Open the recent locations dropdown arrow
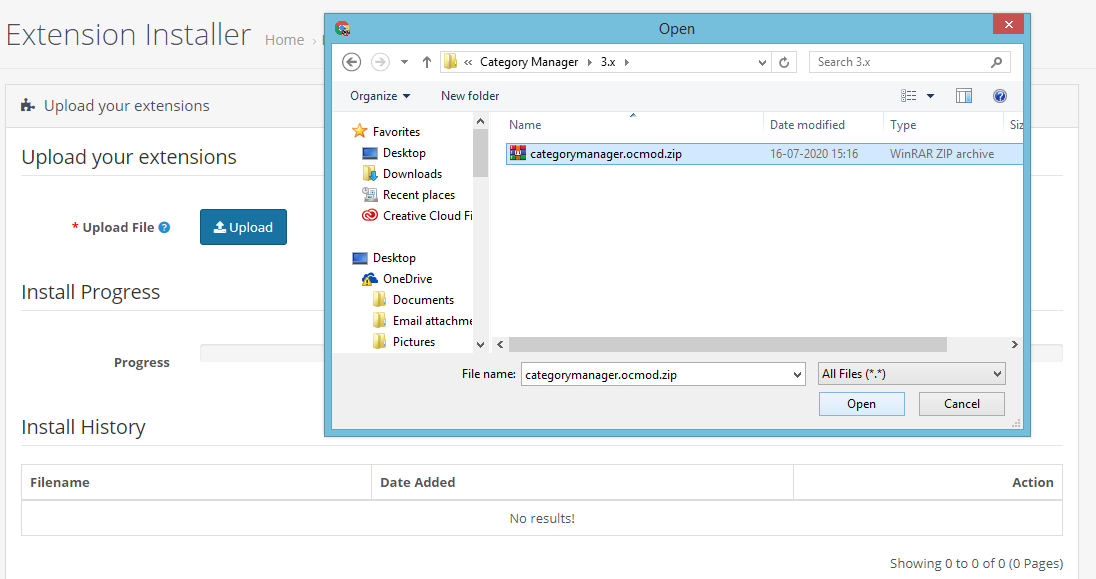Screen dimensions: 1096x579 coord(404,62)
